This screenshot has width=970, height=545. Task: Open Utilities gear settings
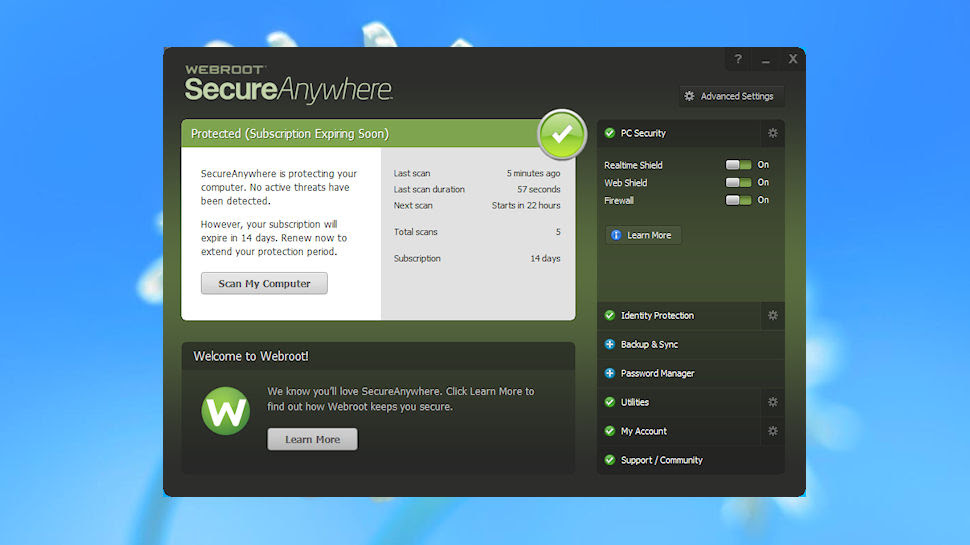coord(773,402)
